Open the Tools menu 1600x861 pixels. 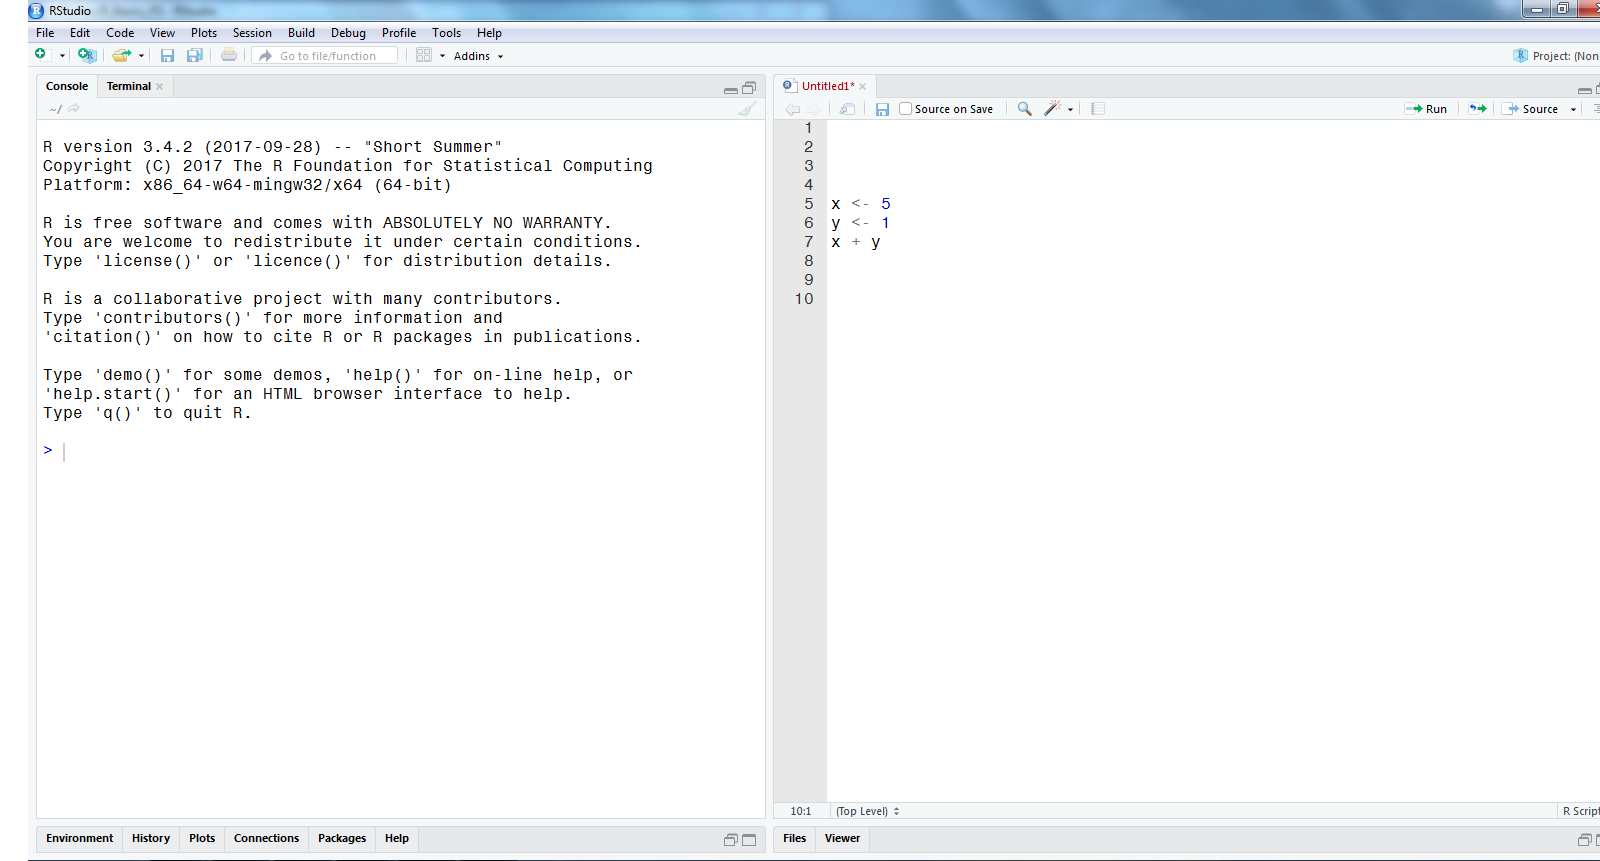coord(446,33)
